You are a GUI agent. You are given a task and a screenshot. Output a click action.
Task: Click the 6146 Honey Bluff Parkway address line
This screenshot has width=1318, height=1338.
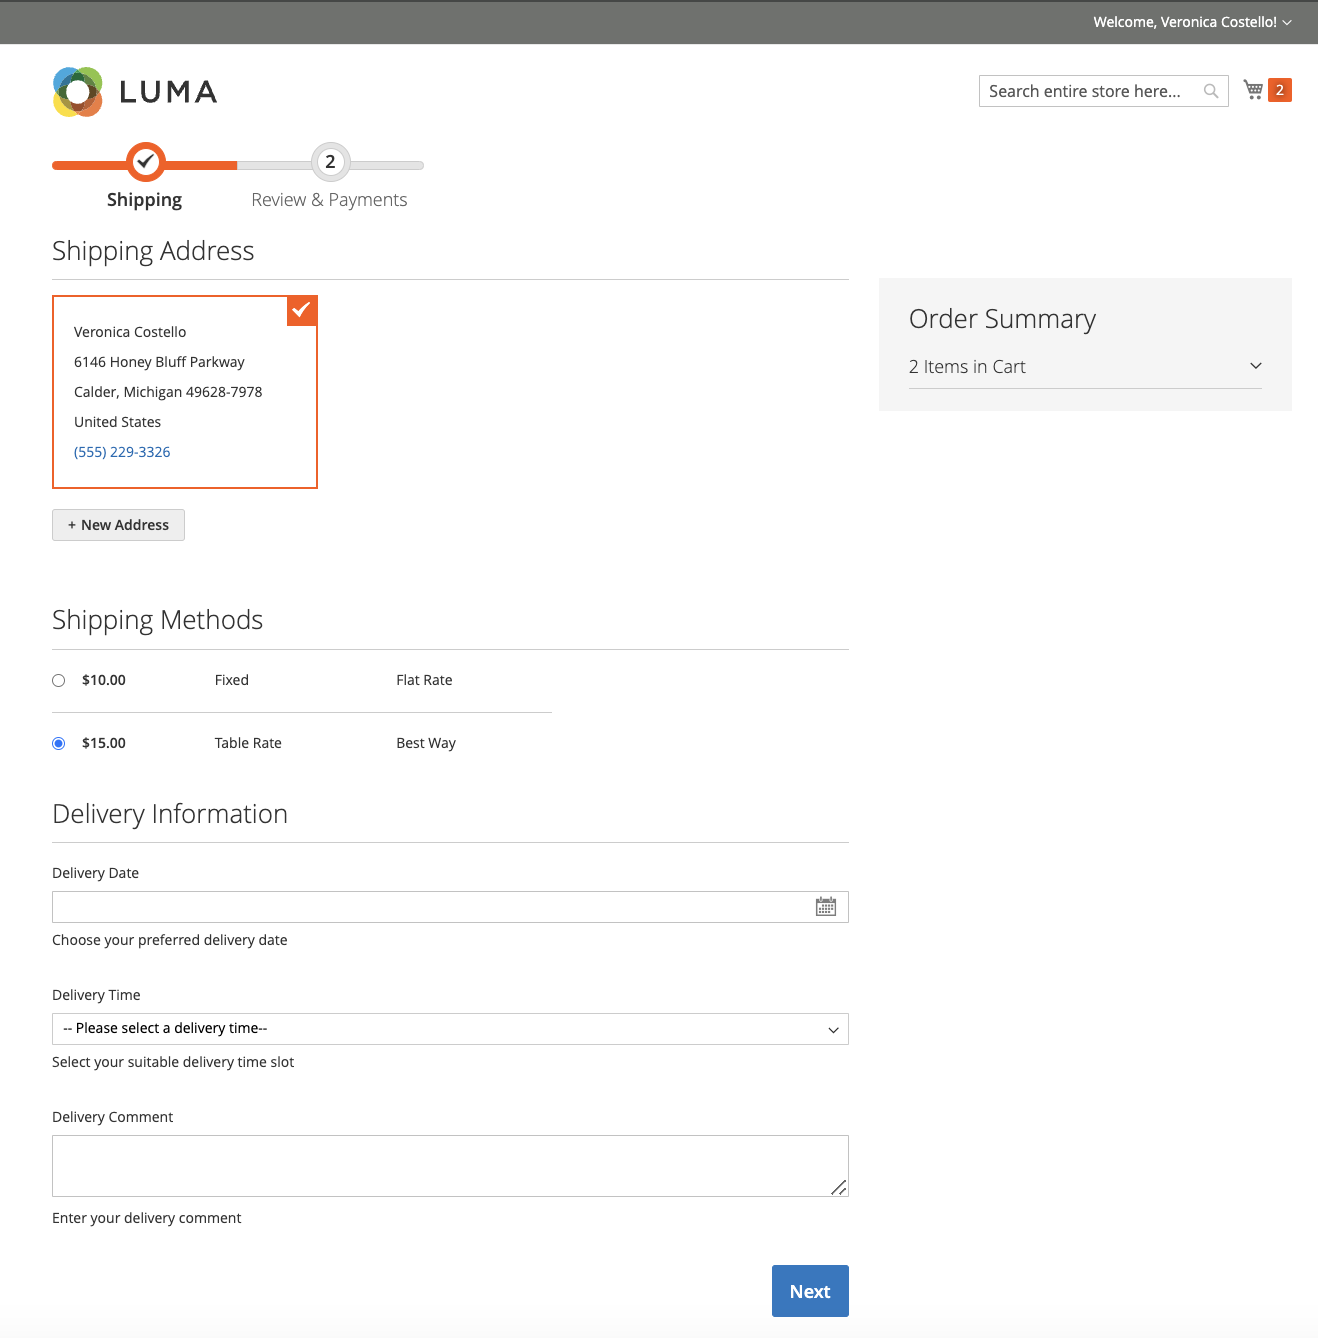coord(159,362)
